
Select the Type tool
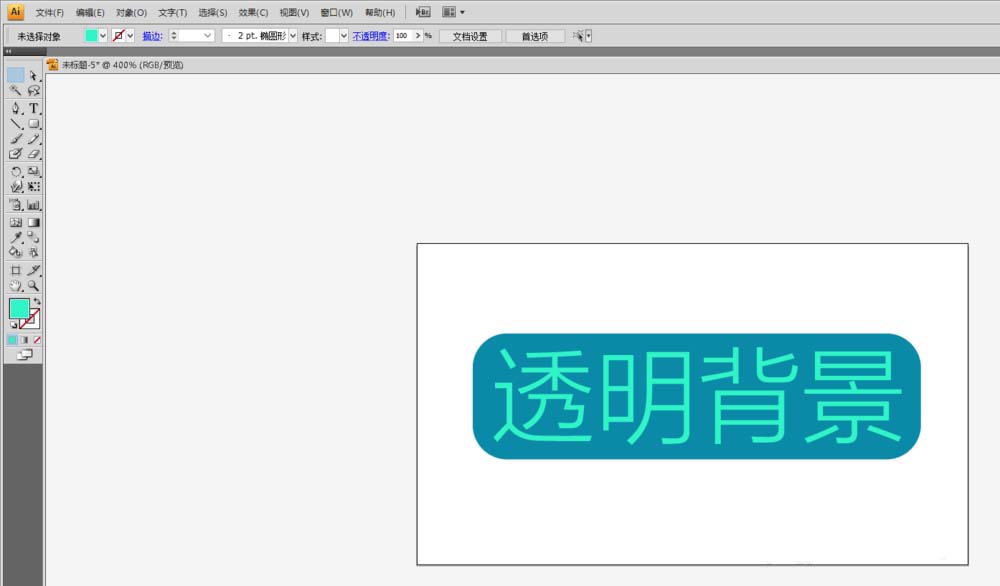click(x=33, y=108)
